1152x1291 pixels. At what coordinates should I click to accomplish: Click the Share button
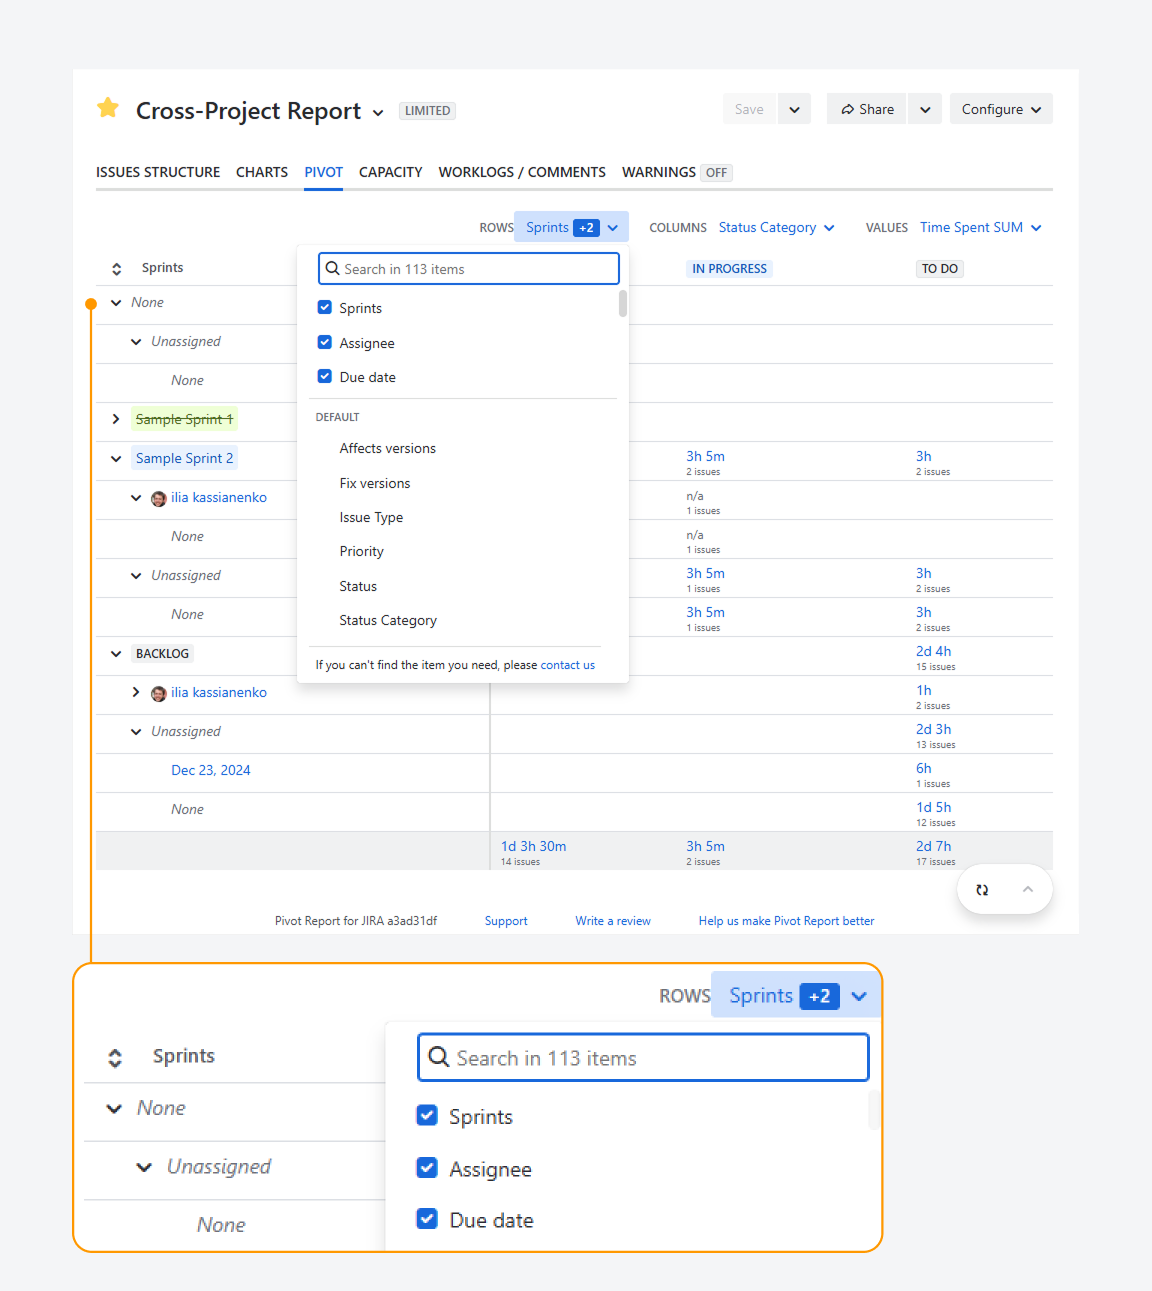point(867,109)
